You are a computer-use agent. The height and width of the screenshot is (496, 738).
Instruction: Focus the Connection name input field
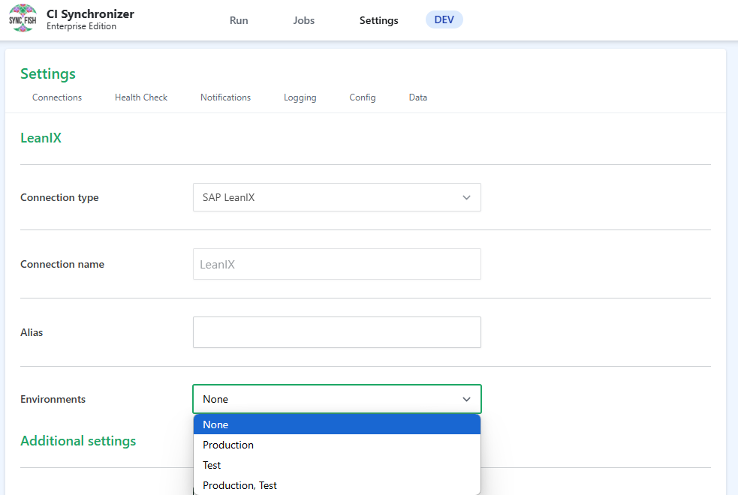(x=337, y=264)
